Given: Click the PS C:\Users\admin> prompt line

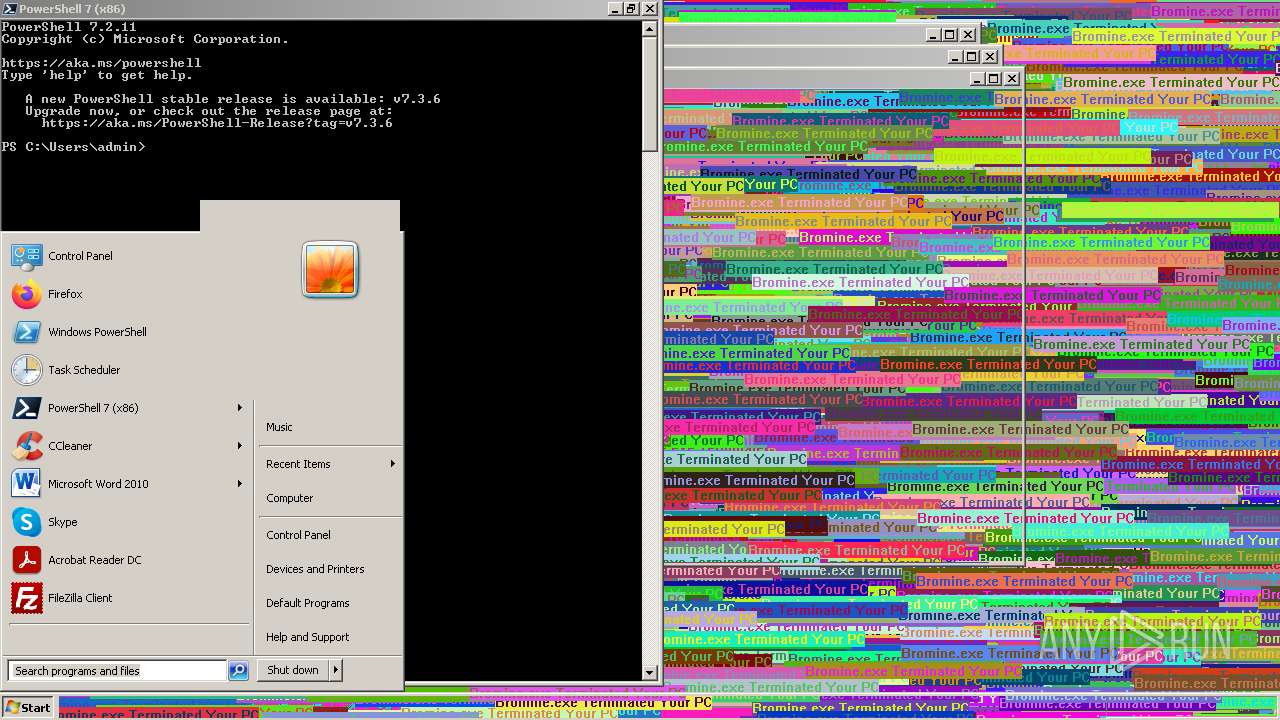Looking at the screenshot, I should point(73,147).
